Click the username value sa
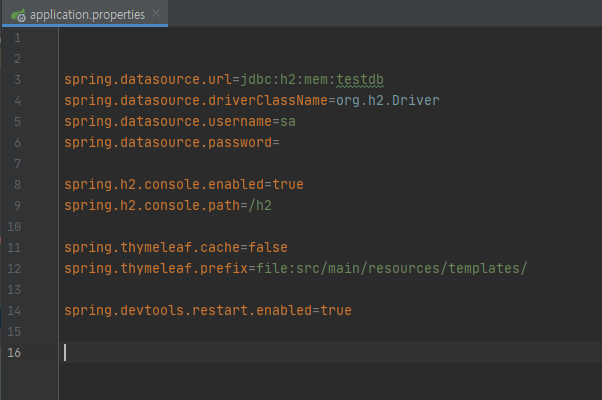Image resolution: width=602 pixels, height=400 pixels. [x=288, y=122]
